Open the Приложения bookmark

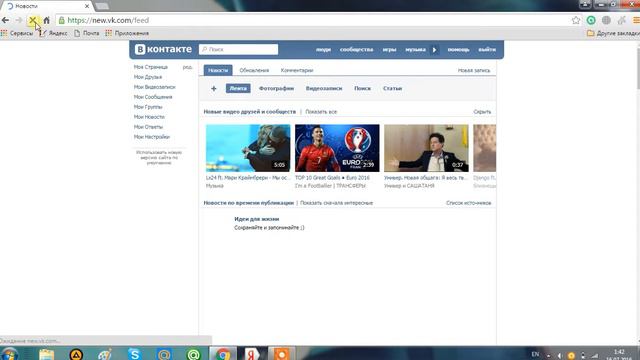[127, 33]
